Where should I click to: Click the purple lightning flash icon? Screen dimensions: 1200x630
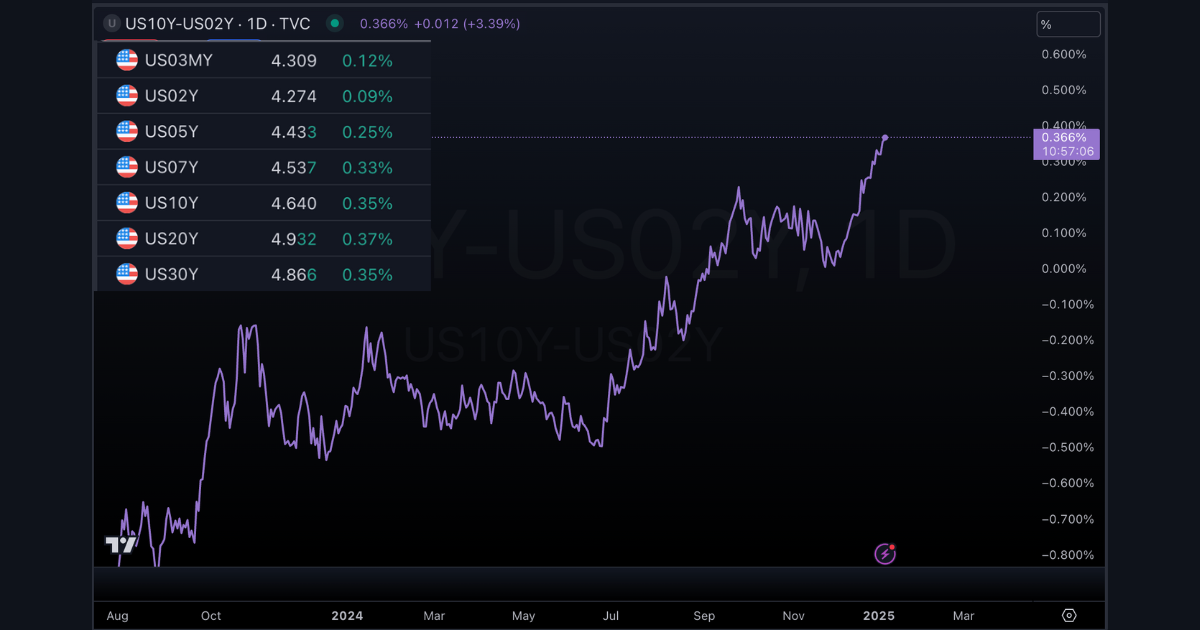click(885, 553)
